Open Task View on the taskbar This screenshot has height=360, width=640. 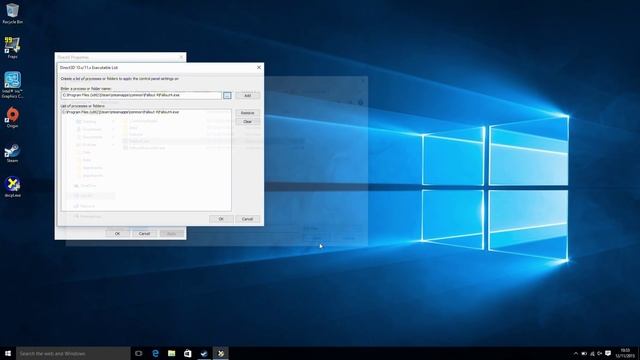(139, 353)
